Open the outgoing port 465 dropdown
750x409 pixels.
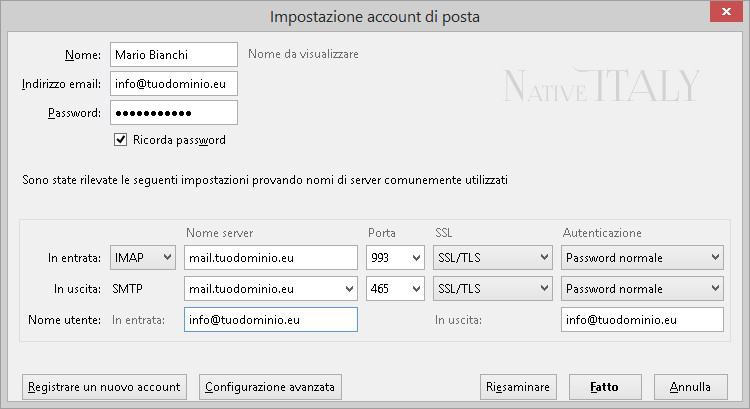395,288
